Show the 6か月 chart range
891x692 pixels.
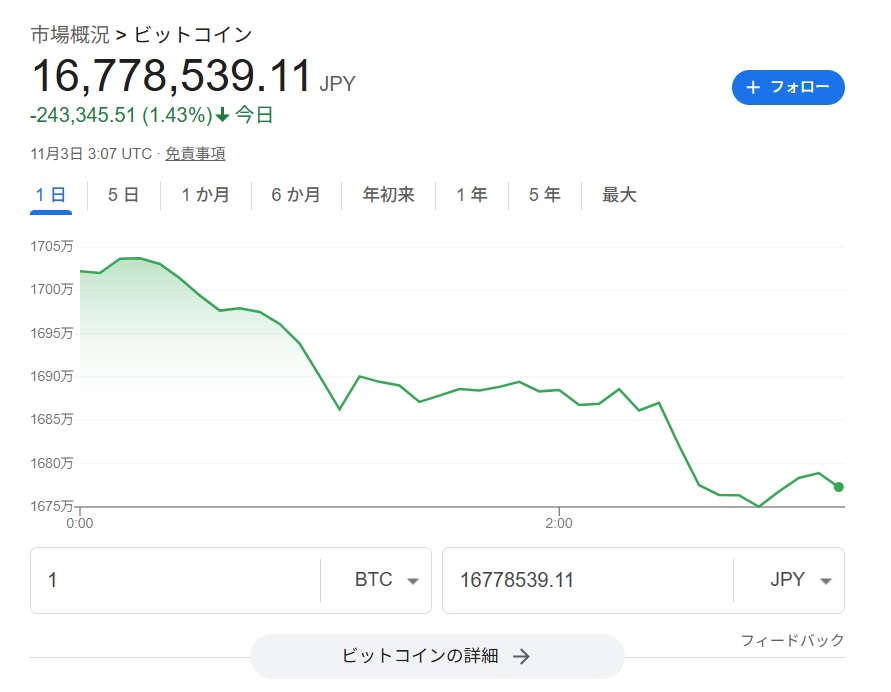(296, 195)
